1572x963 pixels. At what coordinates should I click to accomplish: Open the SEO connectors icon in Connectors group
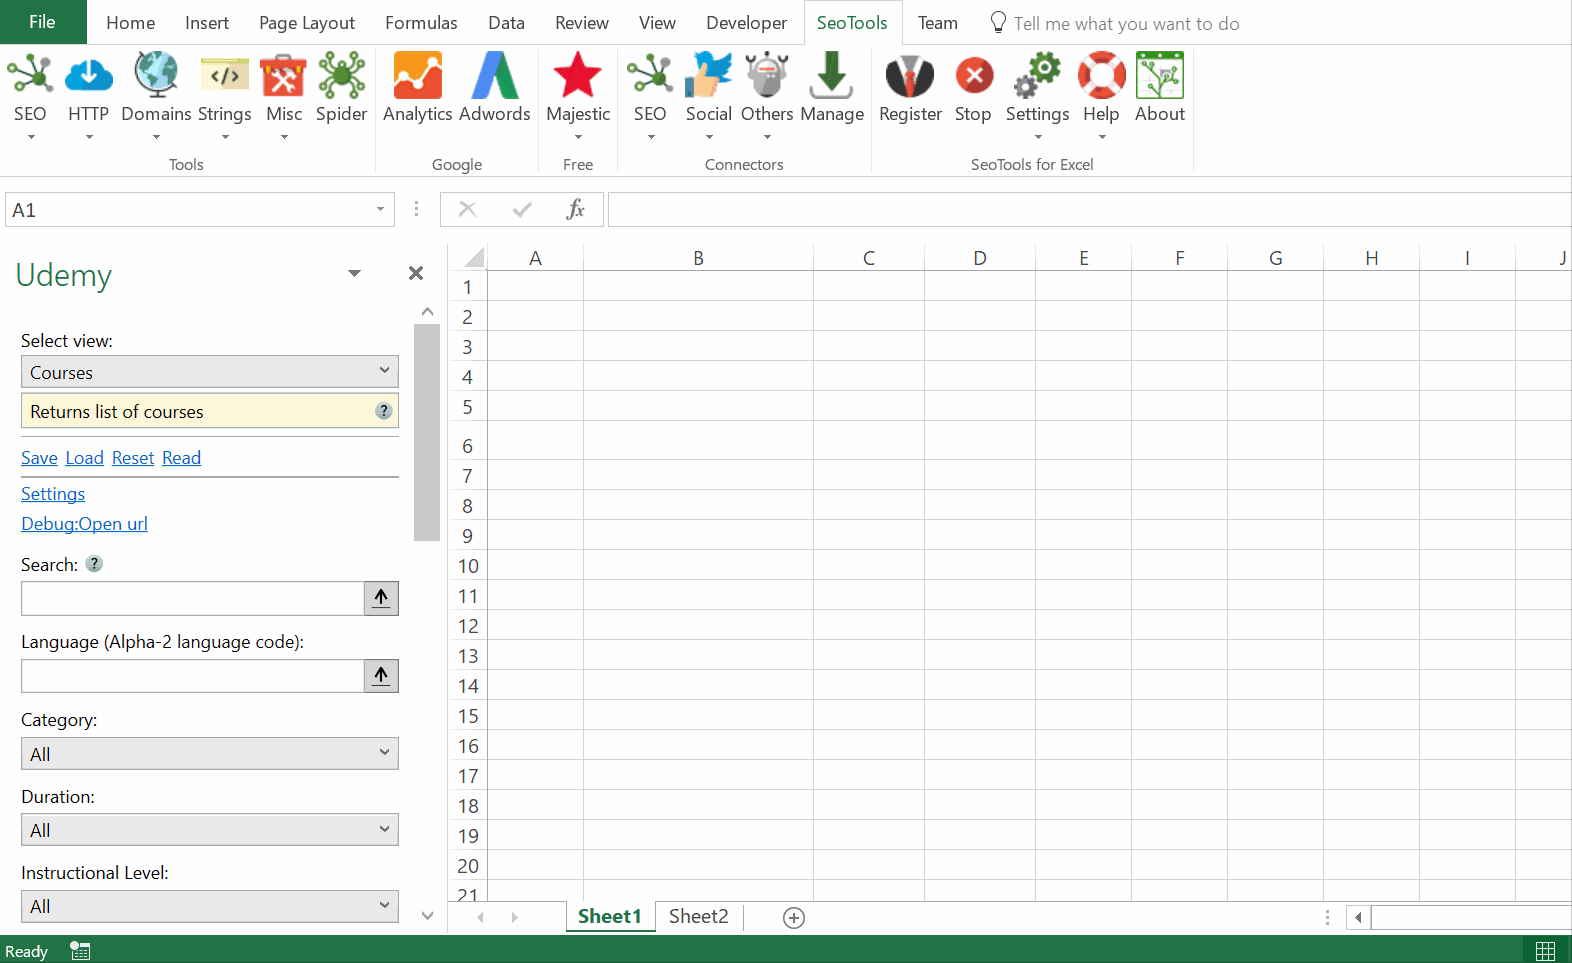pyautogui.click(x=650, y=75)
